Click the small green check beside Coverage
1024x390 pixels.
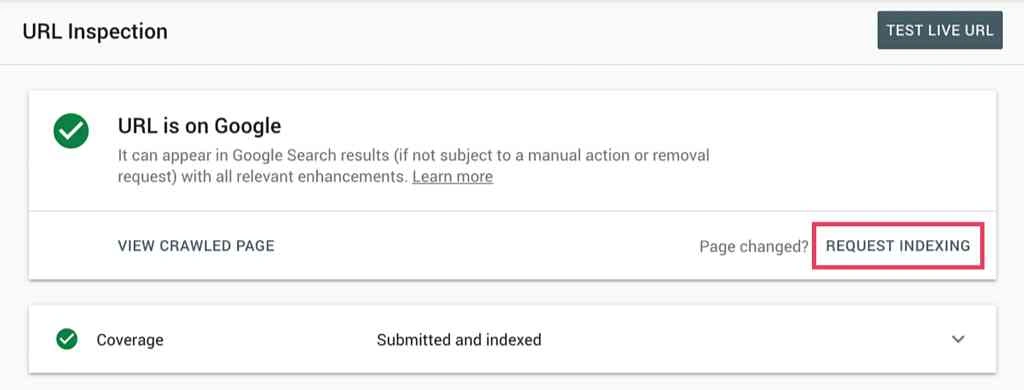pos(67,339)
